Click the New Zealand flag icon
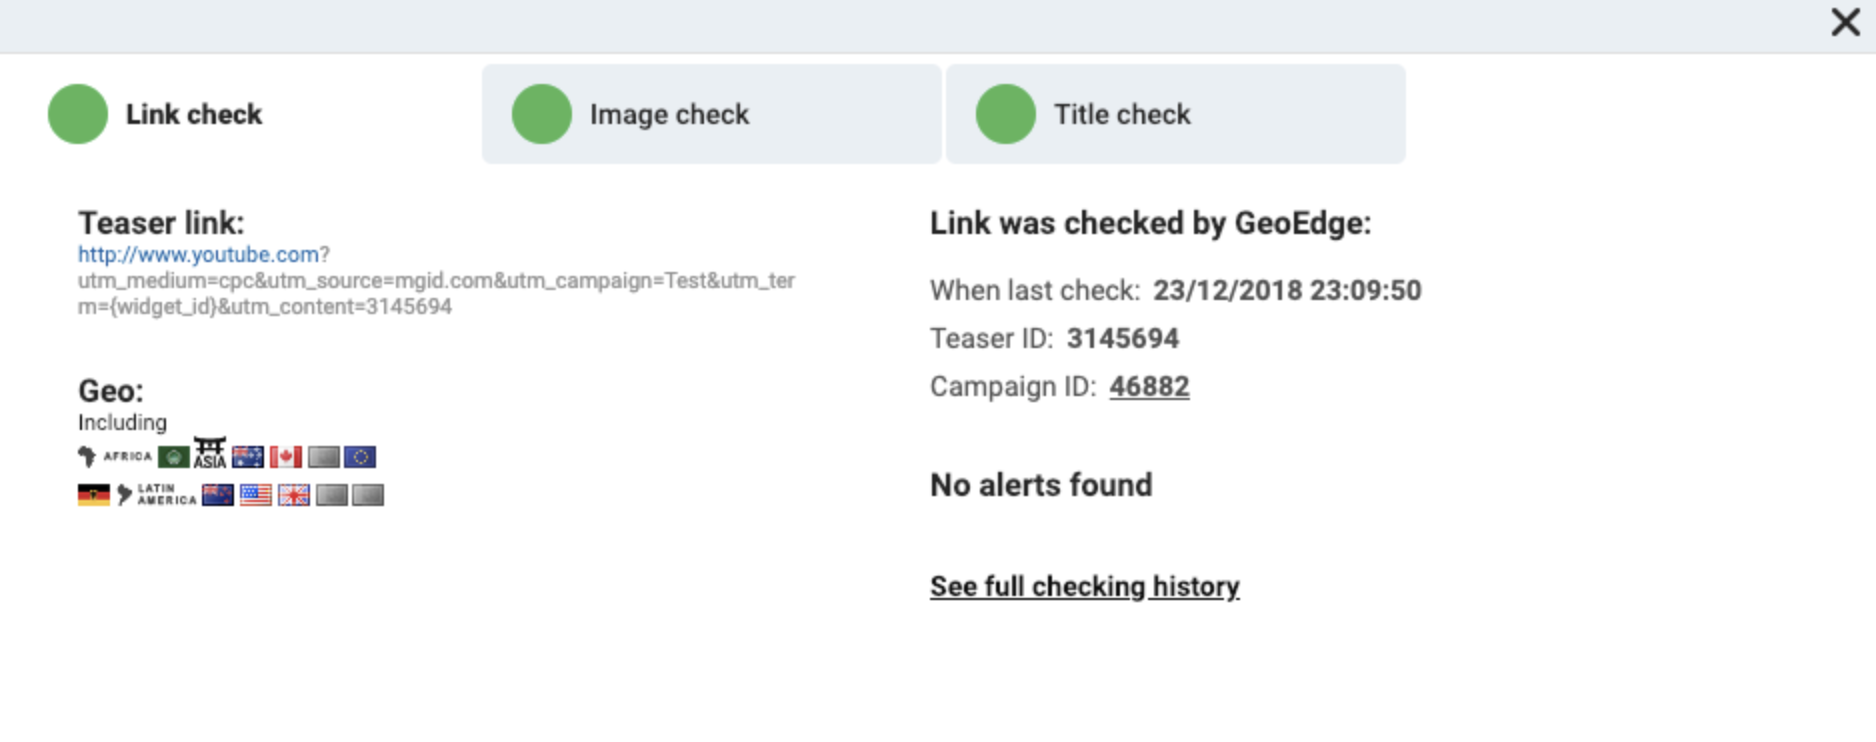This screenshot has width=1876, height=742. click(x=218, y=495)
